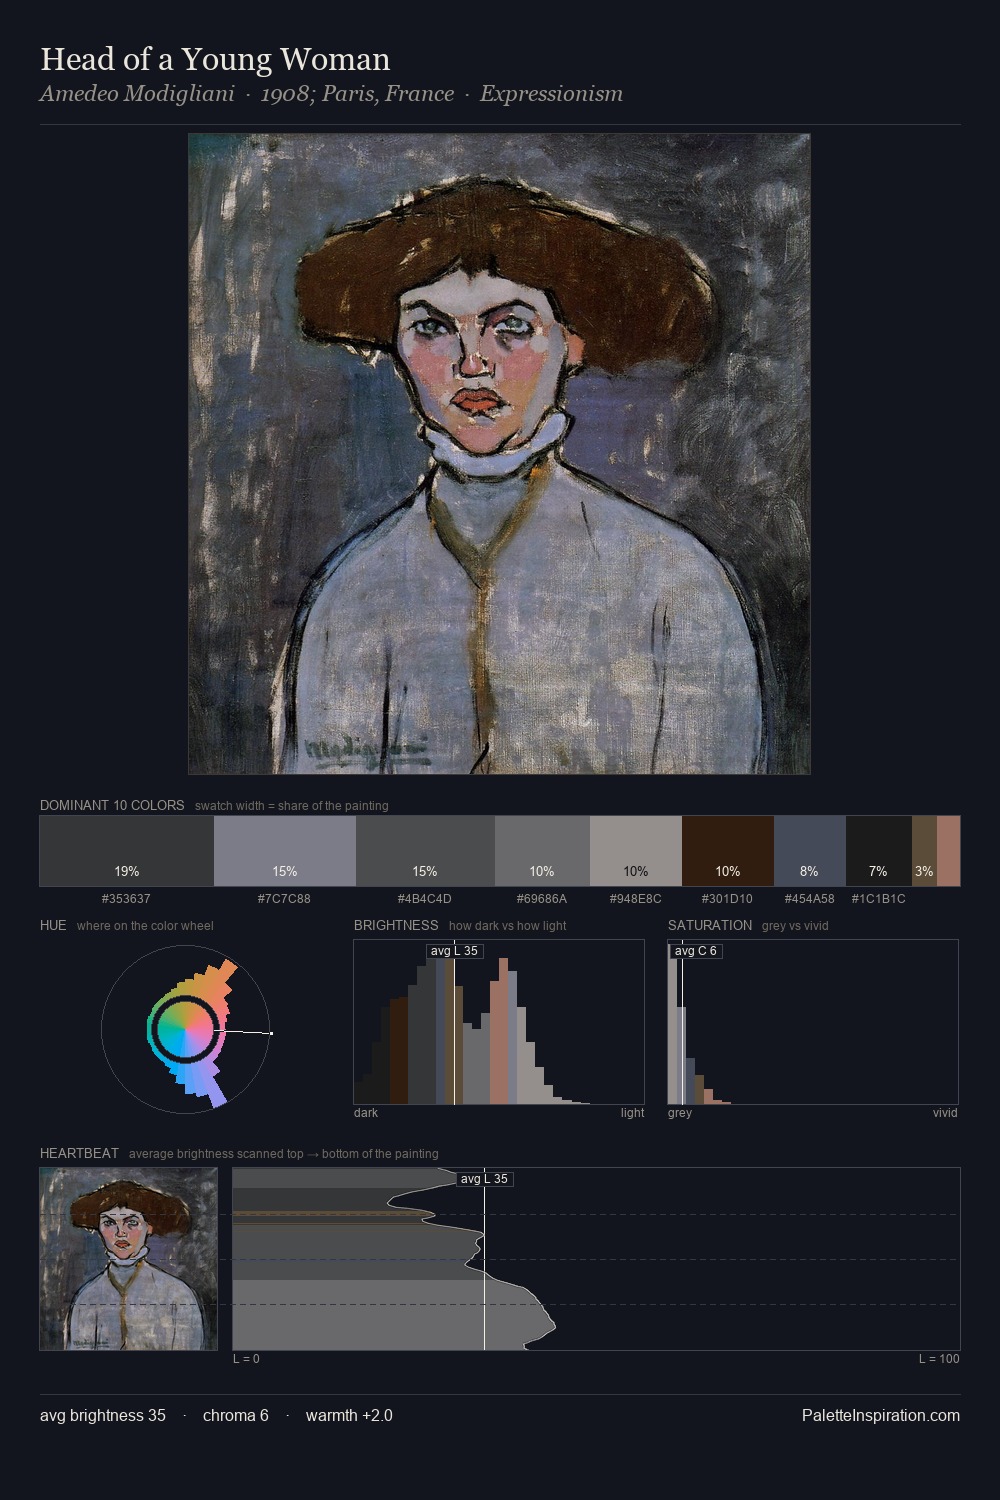This screenshot has width=1000, height=1500.
Task: Click the 'DOMINANT 10 COLORS' heading
Action: (x=112, y=805)
